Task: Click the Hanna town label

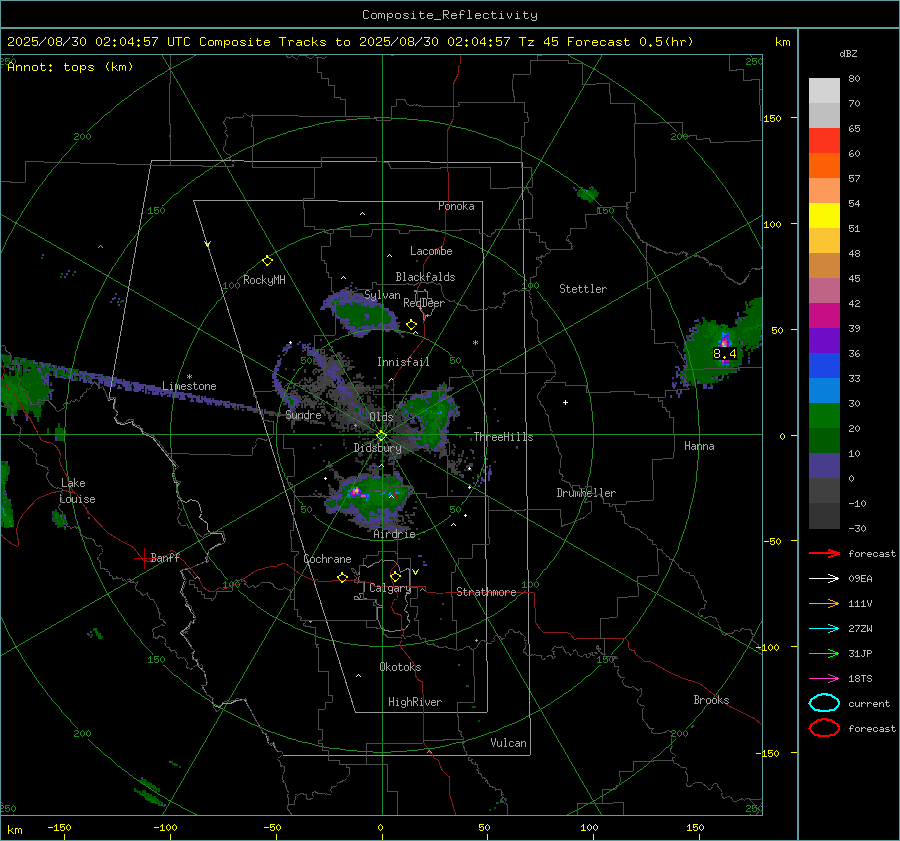Action: point(699,446)
